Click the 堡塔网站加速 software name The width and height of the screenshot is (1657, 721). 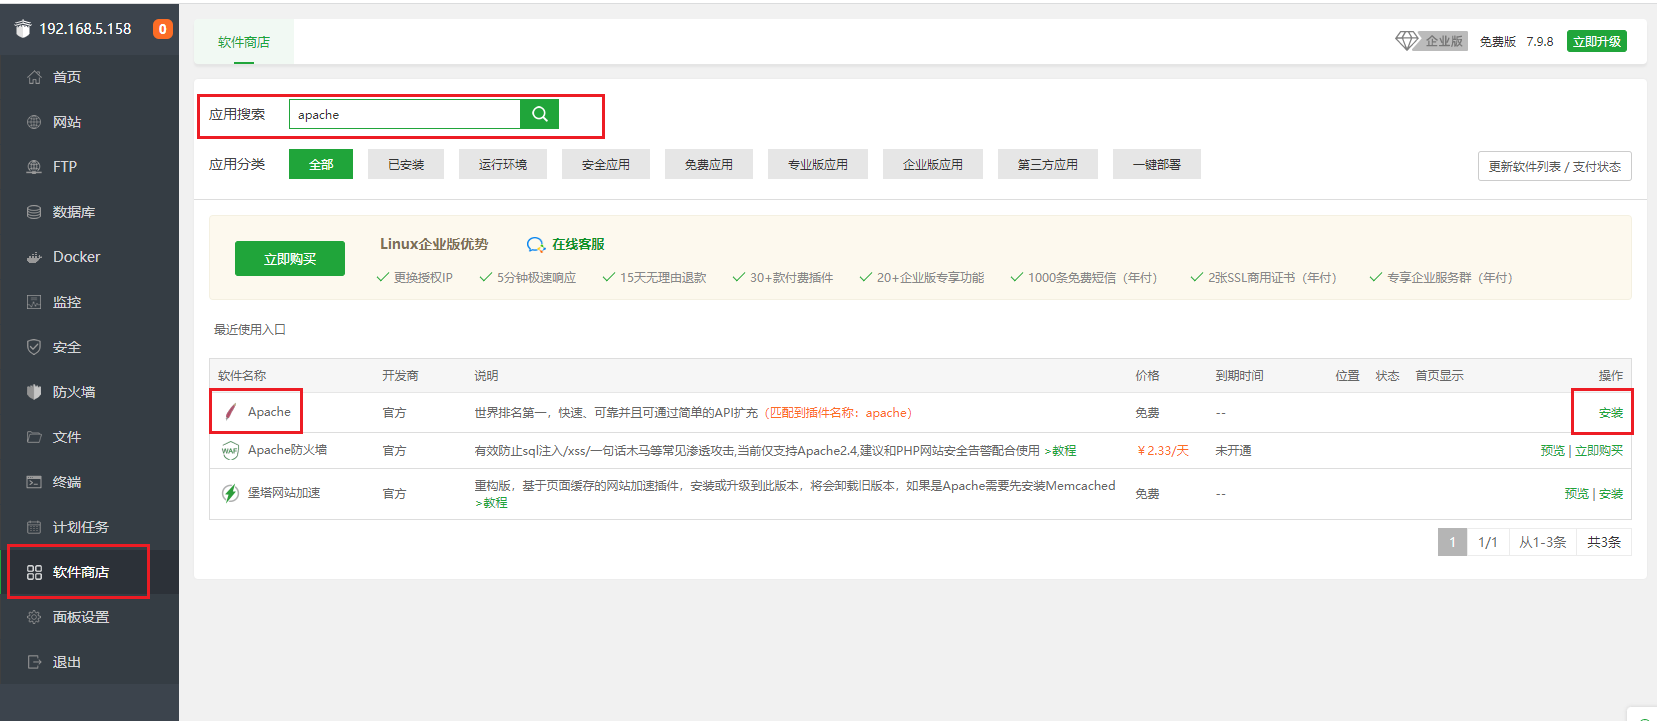coord(284,493)
